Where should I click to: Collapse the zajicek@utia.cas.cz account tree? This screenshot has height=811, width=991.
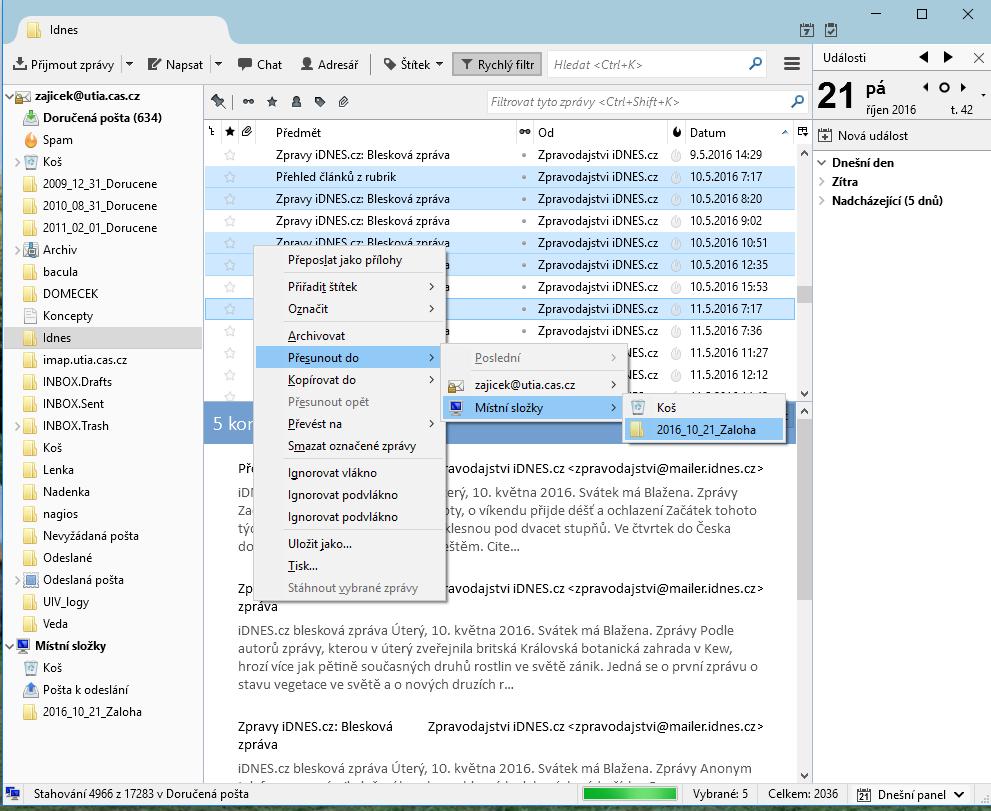[9, 96]
